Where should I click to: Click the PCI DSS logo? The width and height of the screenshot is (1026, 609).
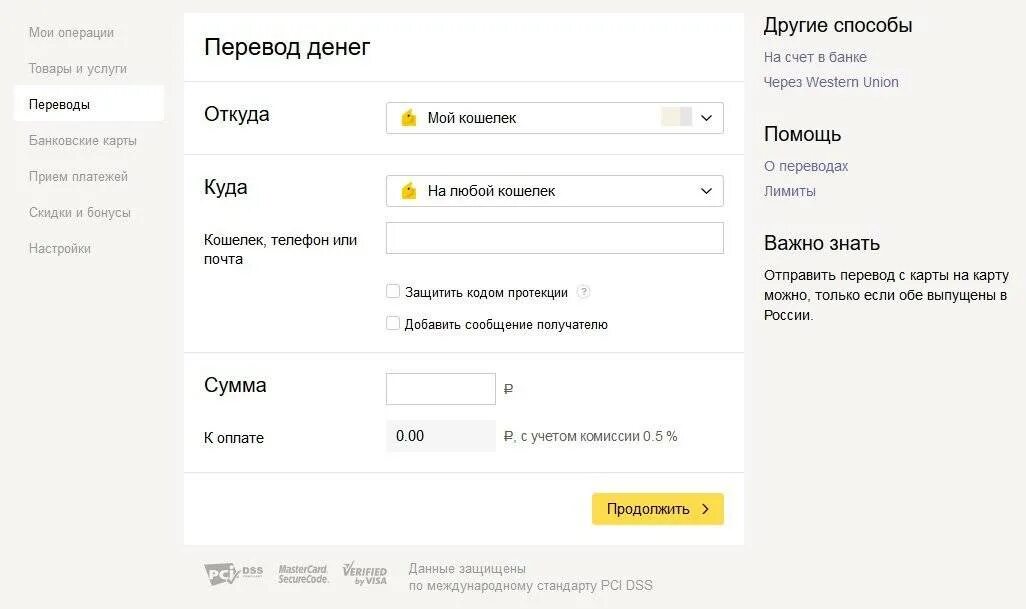(x=234, y=574)
